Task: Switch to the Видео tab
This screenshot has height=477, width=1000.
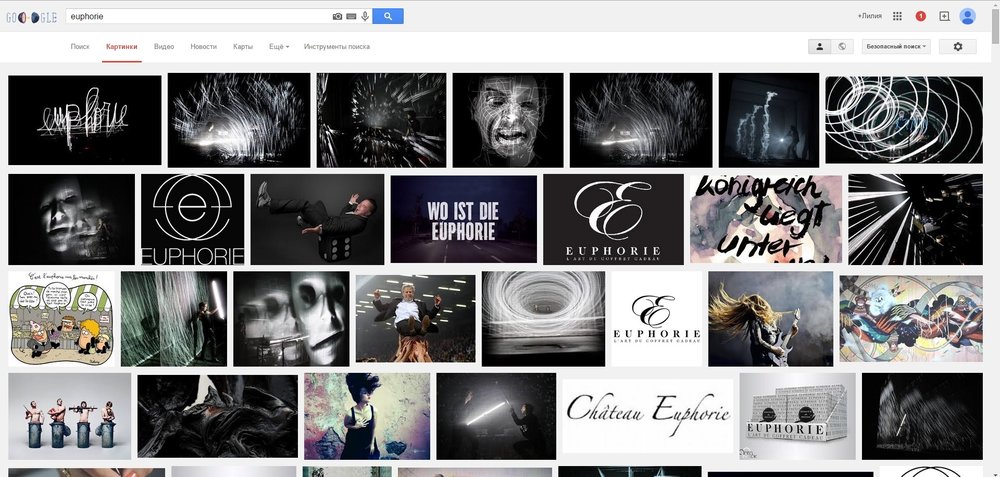Action: click(165, 47)
